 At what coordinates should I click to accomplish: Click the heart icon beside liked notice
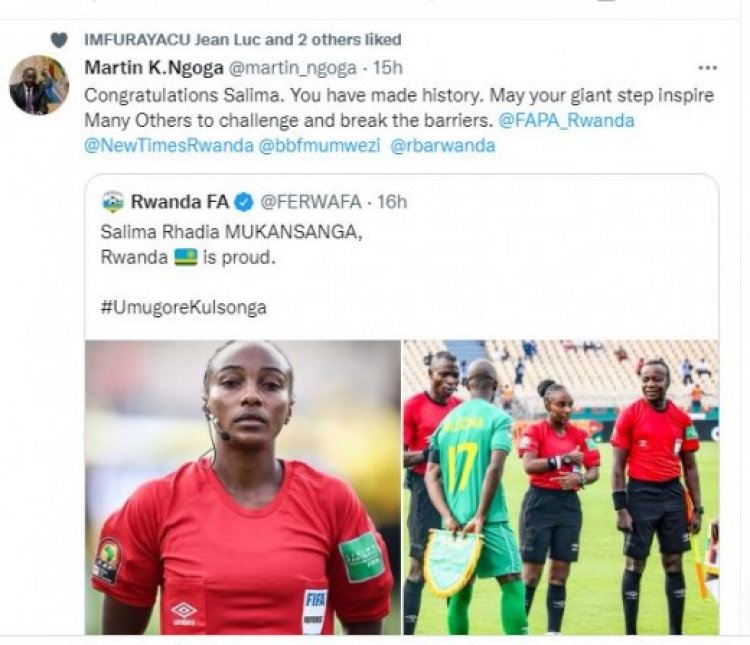[59, 40]
